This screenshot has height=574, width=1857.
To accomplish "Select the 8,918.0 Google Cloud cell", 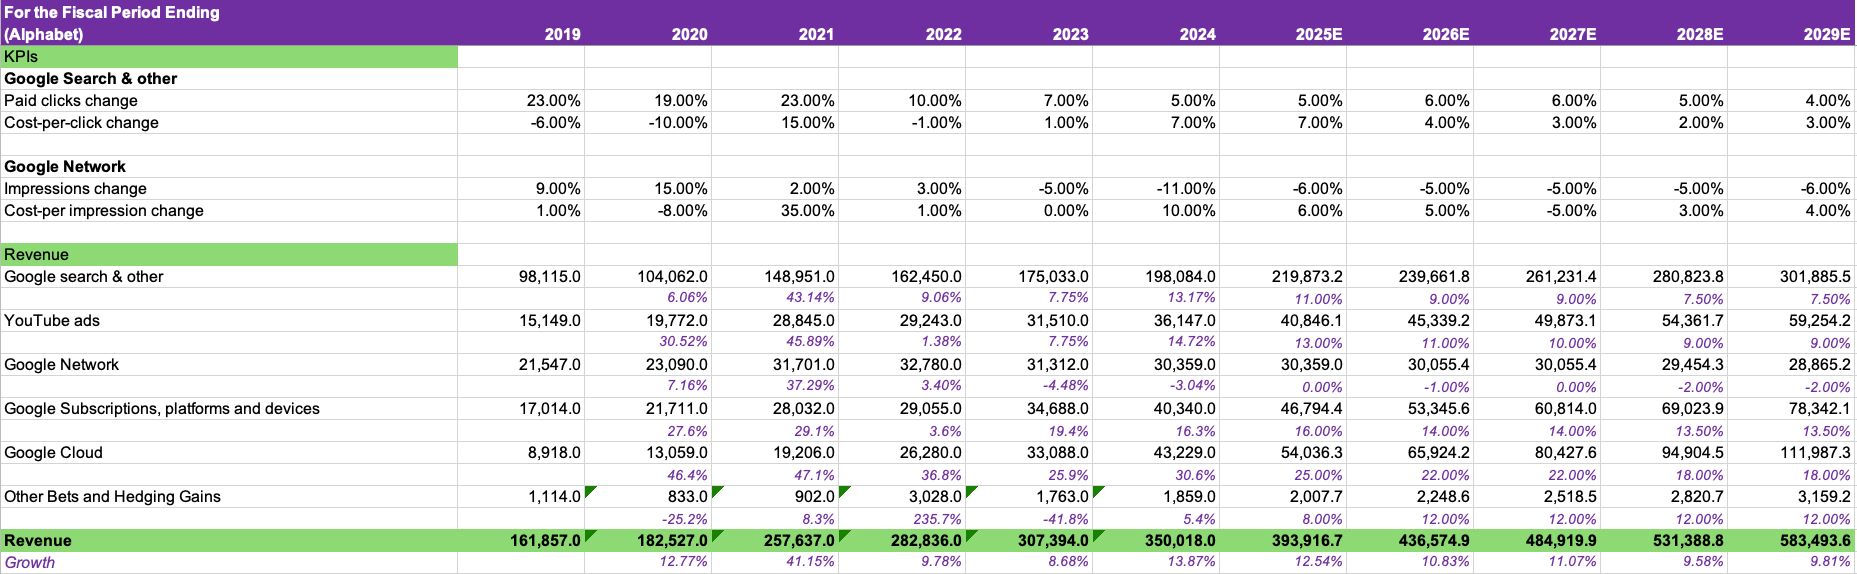I will tap(554, 453).
